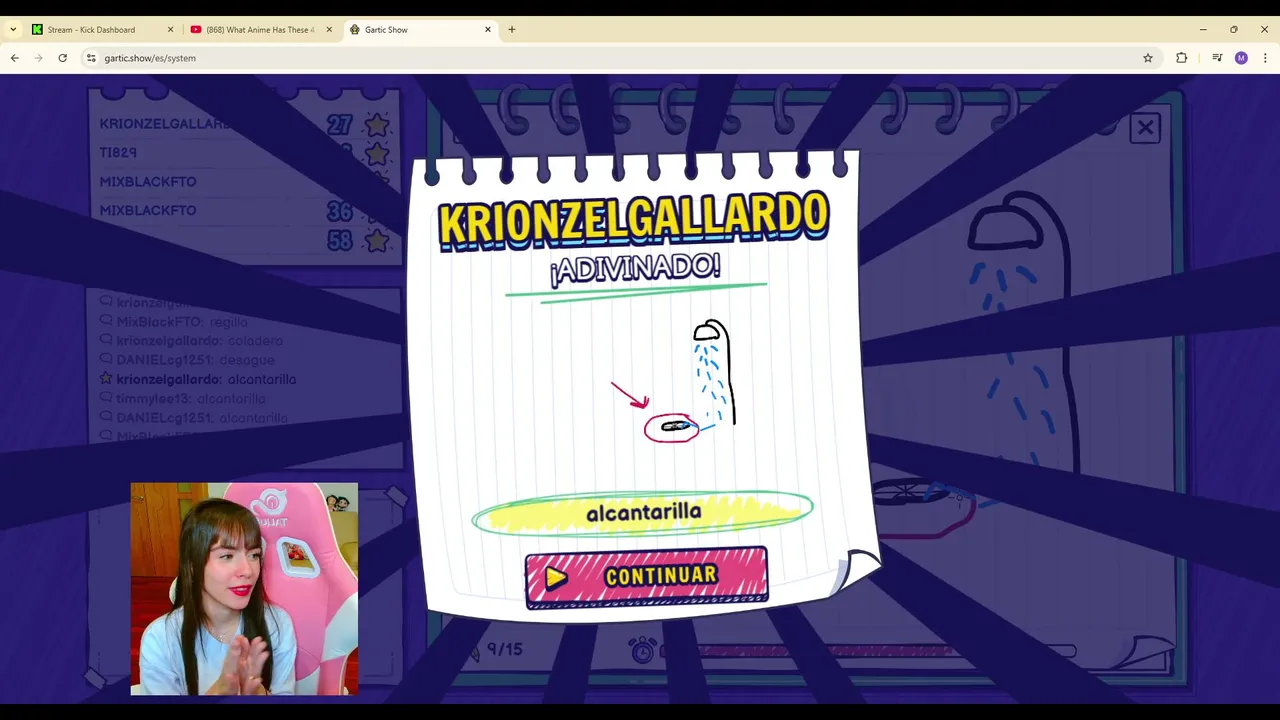Screen dimensions: 1280x720
Task: Open Chrome three-dot menu
Action: 1265,58
